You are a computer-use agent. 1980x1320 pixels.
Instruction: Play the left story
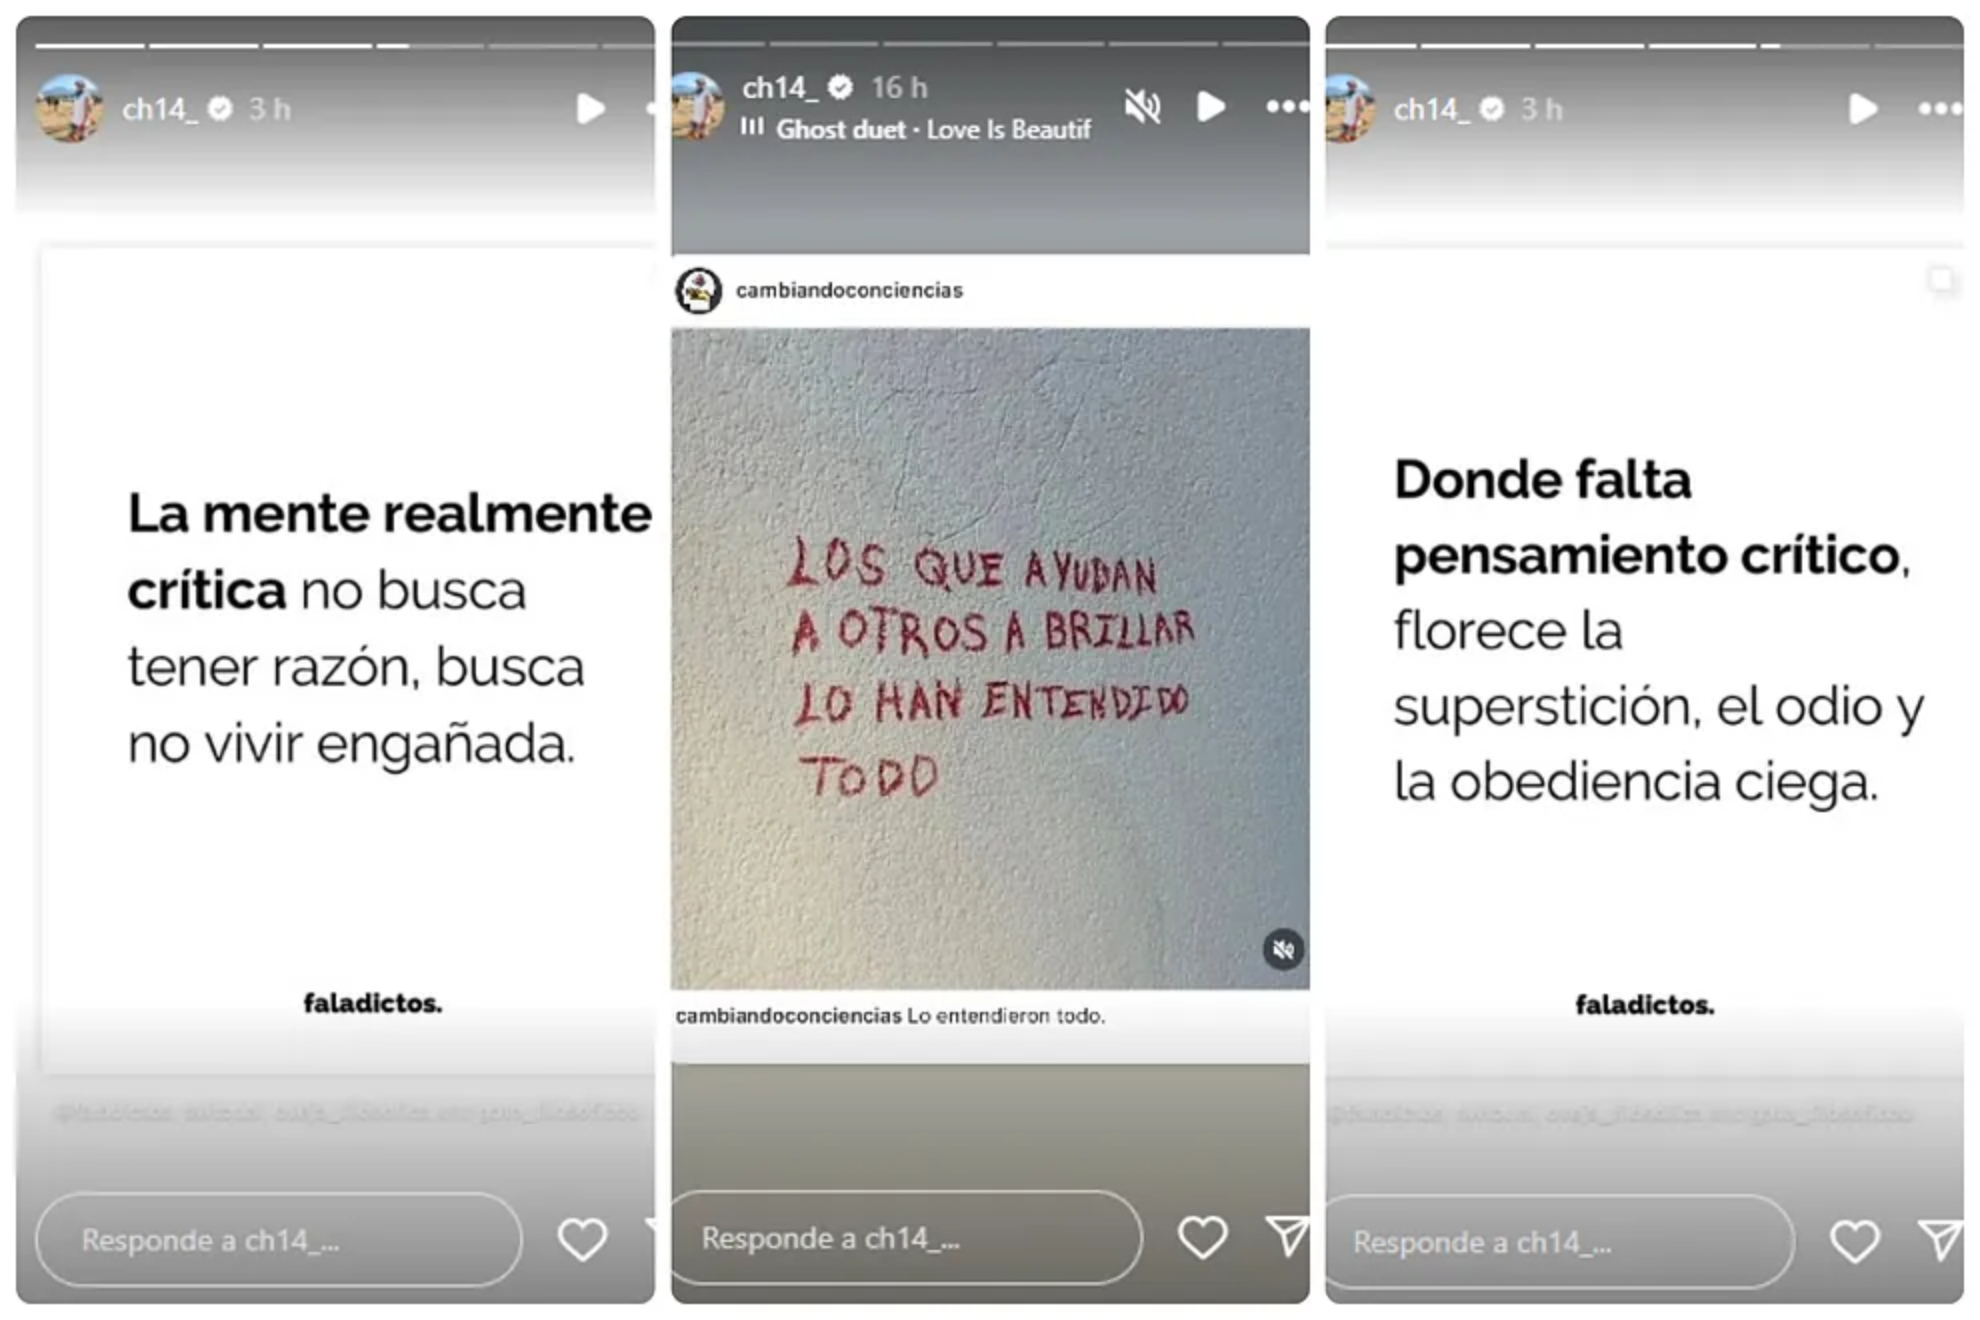pos(590,108)
